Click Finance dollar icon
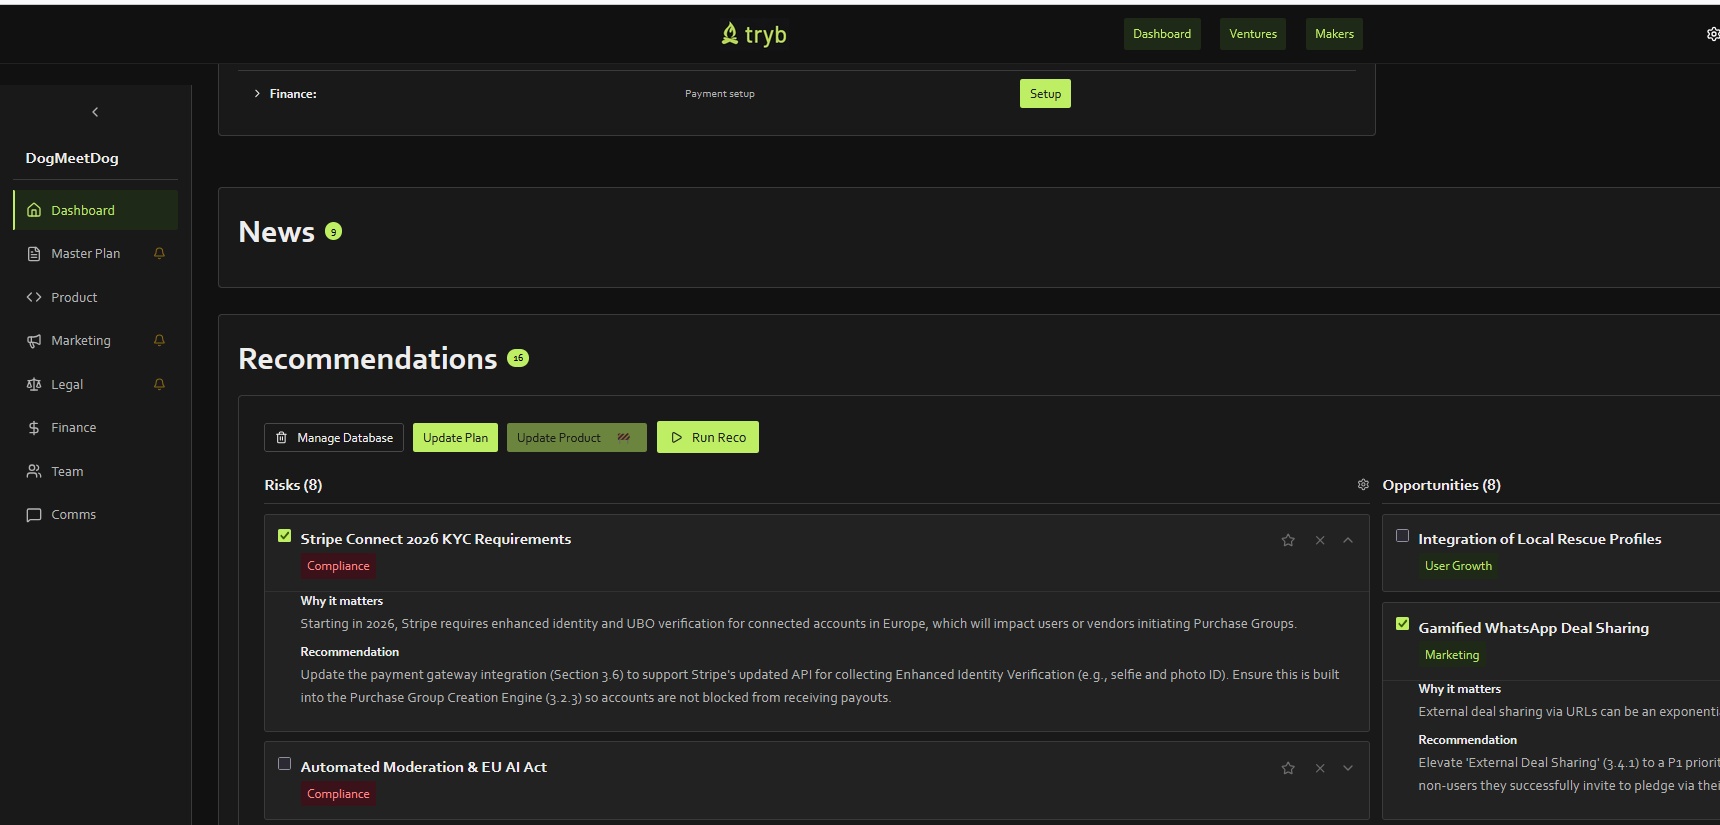Screen dimensions: 1720x825 pyautogui.click(x=34, y=428)
